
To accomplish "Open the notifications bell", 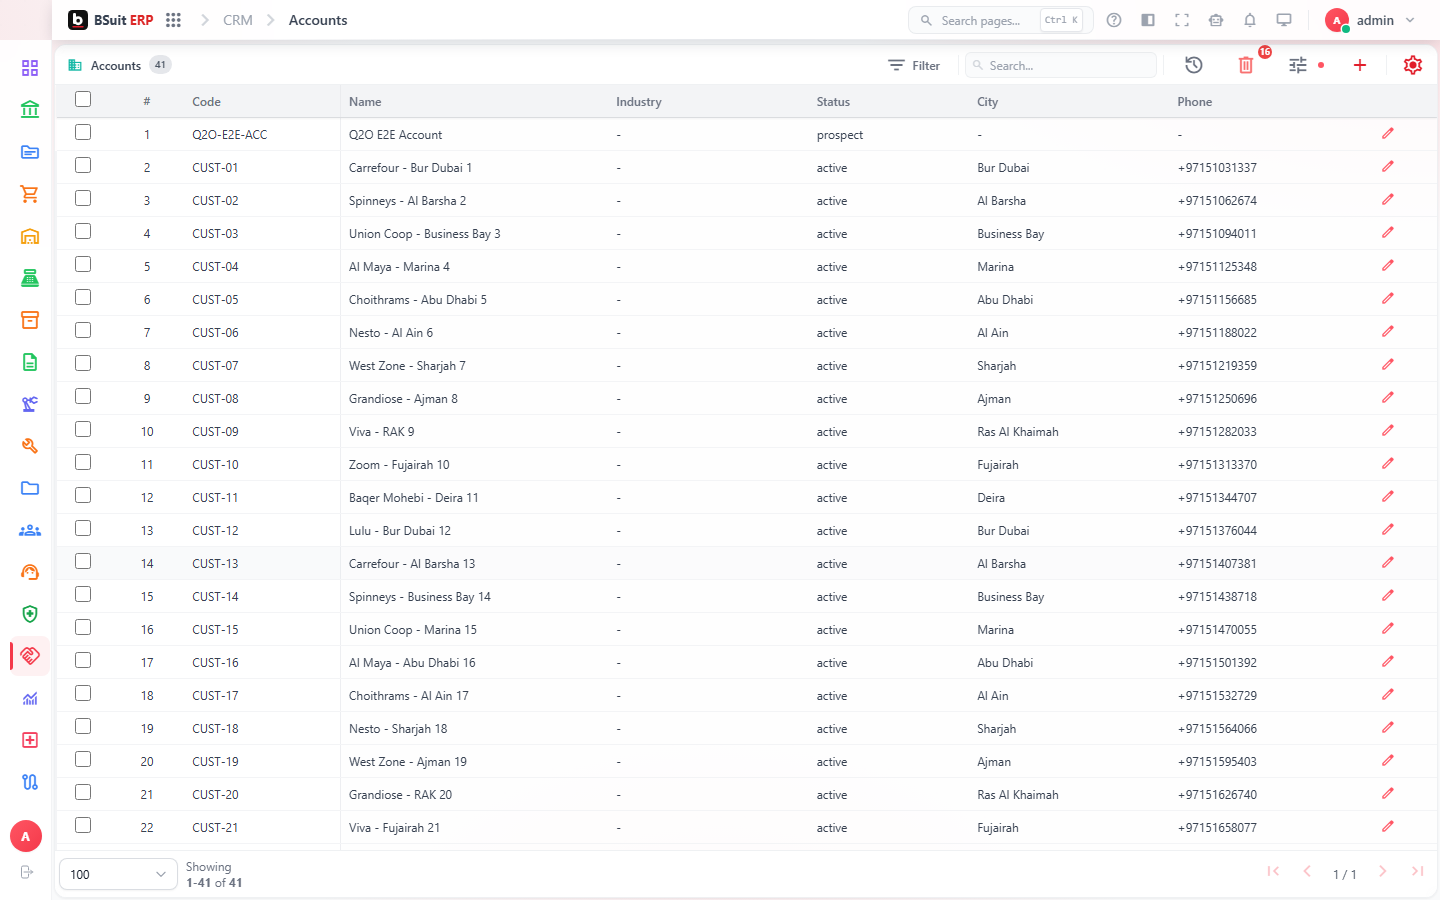I will click(1250, 20).
